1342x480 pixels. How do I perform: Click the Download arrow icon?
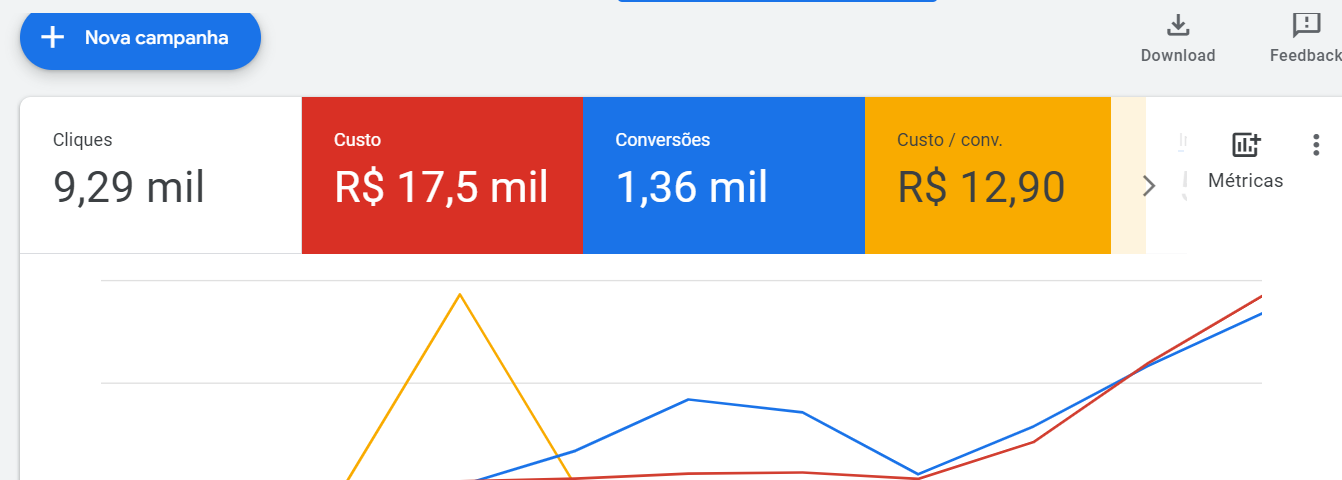[1178, 25]
